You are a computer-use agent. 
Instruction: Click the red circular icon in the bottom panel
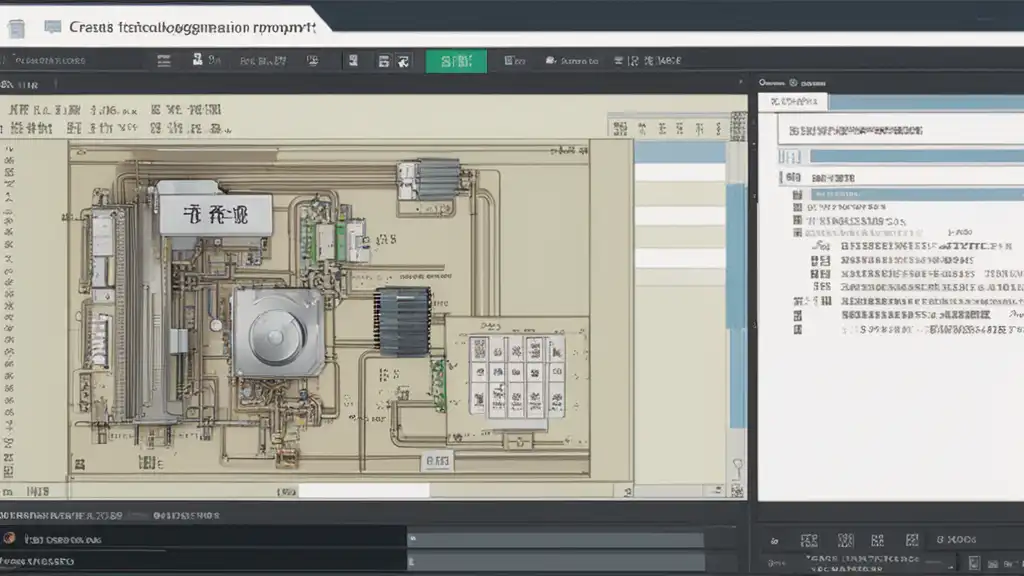coord(9,538)
